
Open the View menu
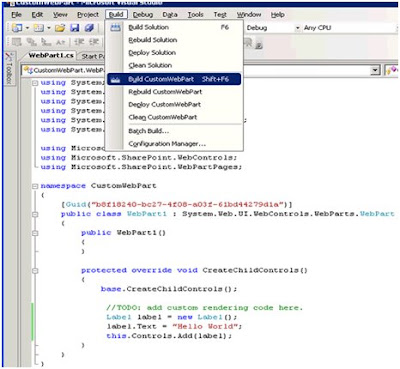coord(60,15)
